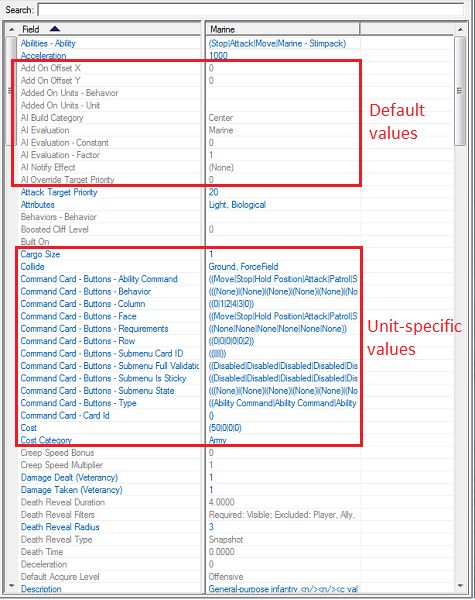Click the Collide value Ground, ForceField
Screen dimensions: 475x600
(243, 267)
